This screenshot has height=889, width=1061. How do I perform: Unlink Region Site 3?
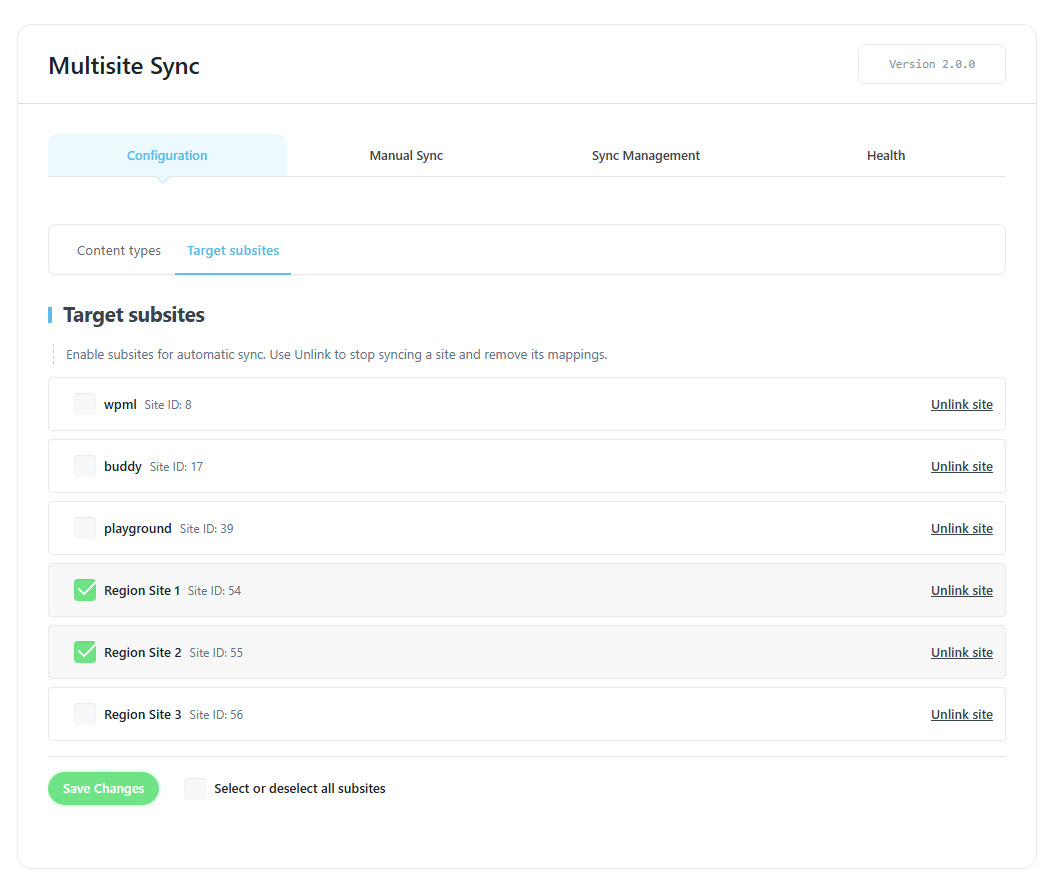[962, 714]
